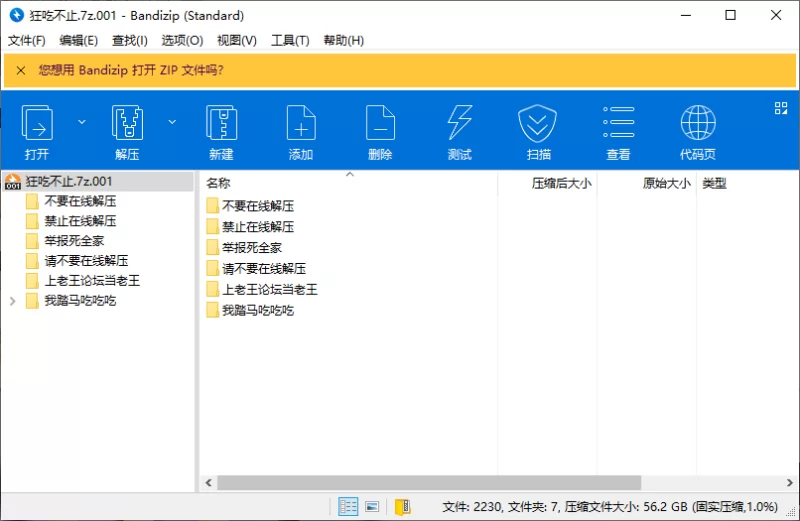This screenshot has height=521, width=800.
Task: Click folder icon of 上老王论坛当老王 in tree
Action: point(32,281)
